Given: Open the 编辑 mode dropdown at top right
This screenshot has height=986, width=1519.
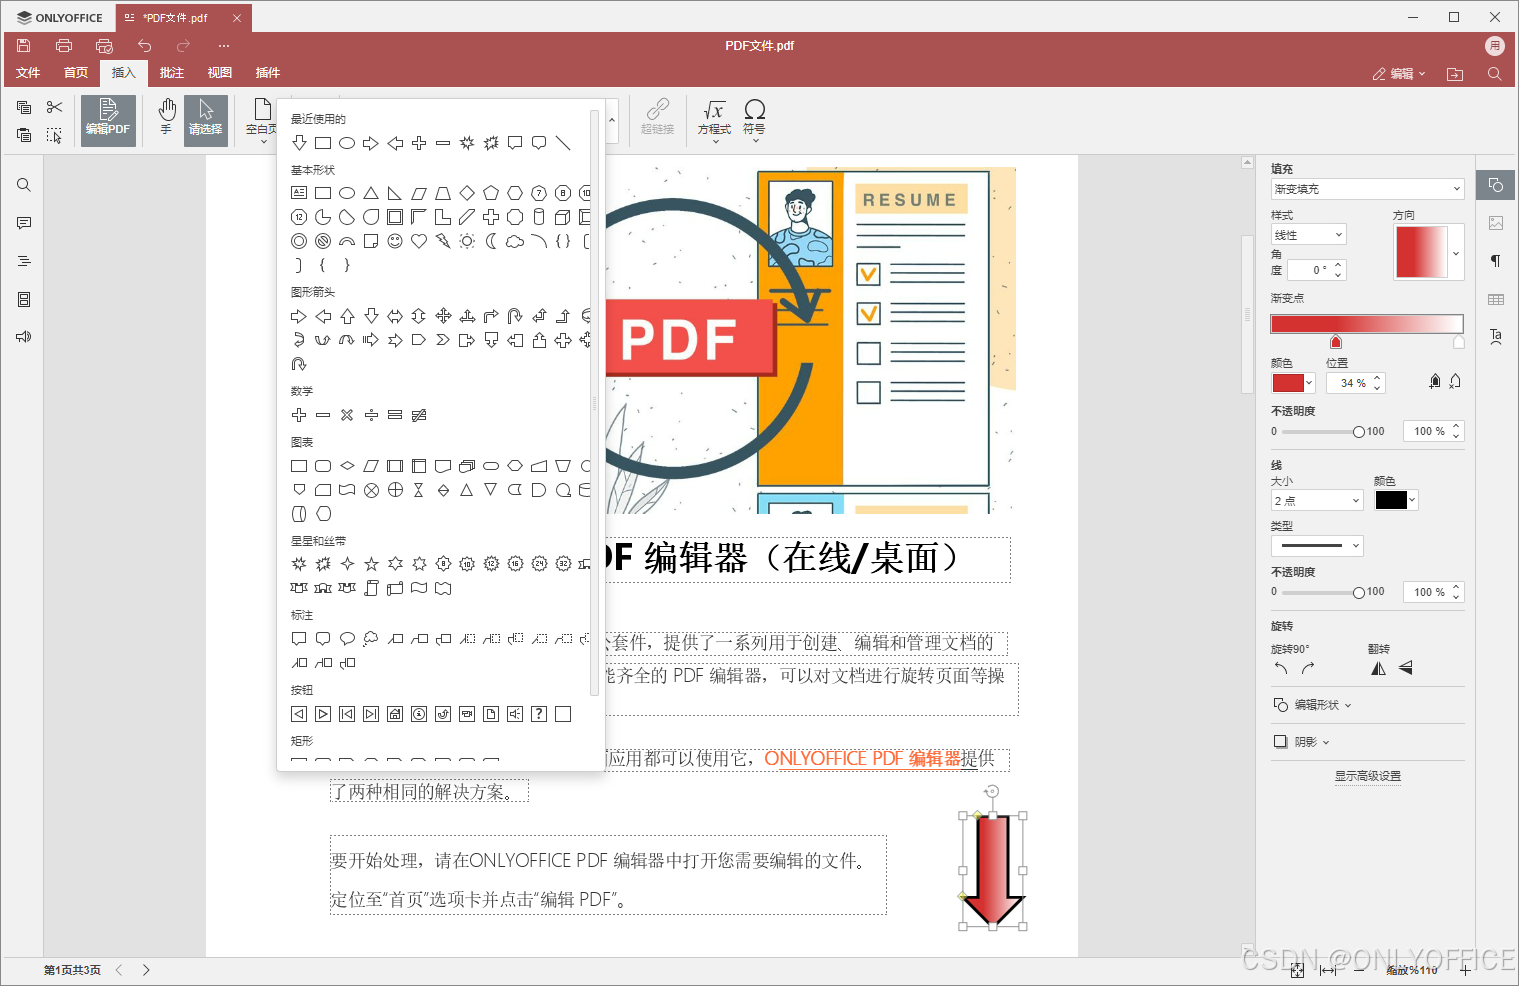Looking at the screenshot, I should (1399, 74).
